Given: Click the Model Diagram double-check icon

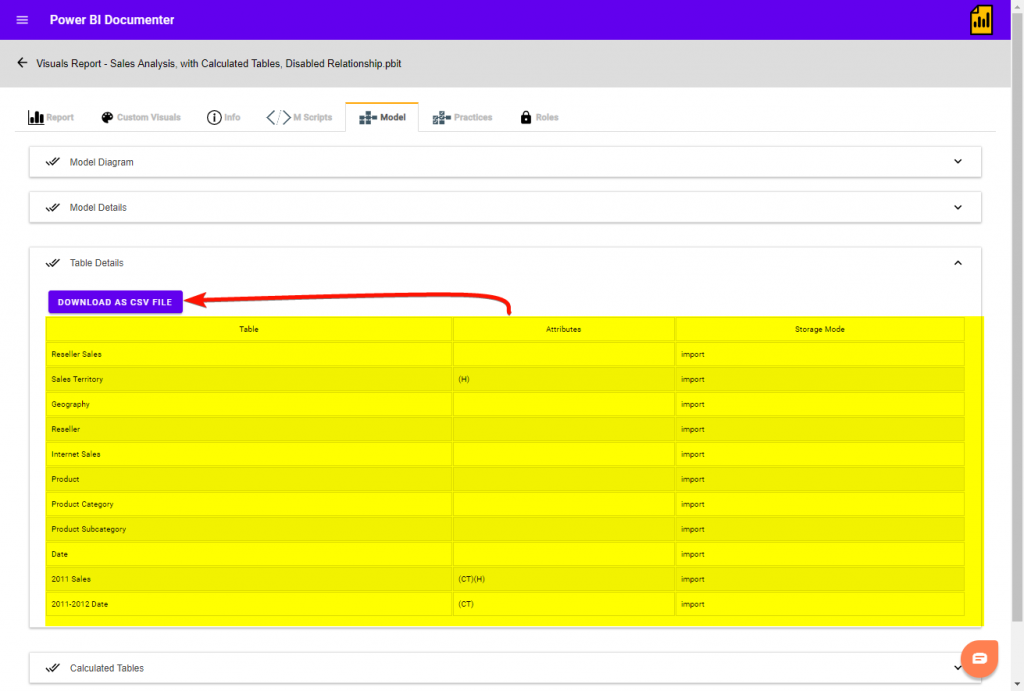Looking at the screenshot, I should tap(53, 162).
